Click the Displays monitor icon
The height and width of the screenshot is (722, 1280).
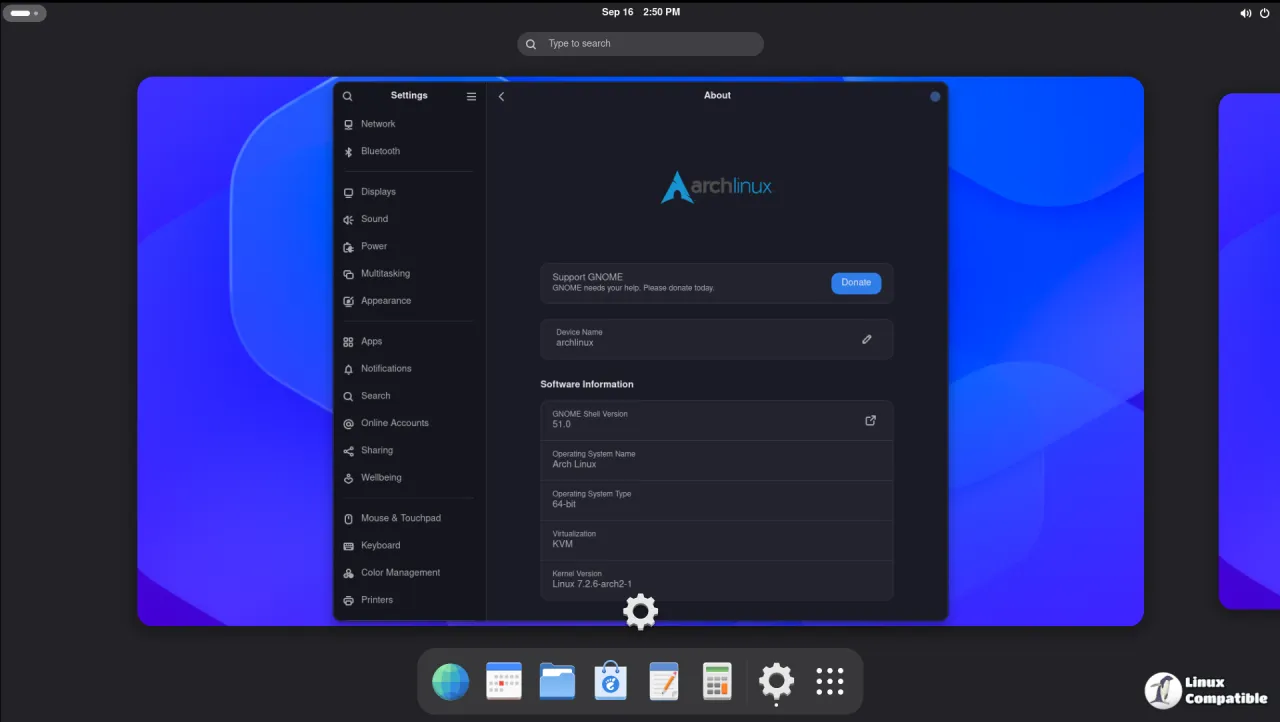[348, 192]
